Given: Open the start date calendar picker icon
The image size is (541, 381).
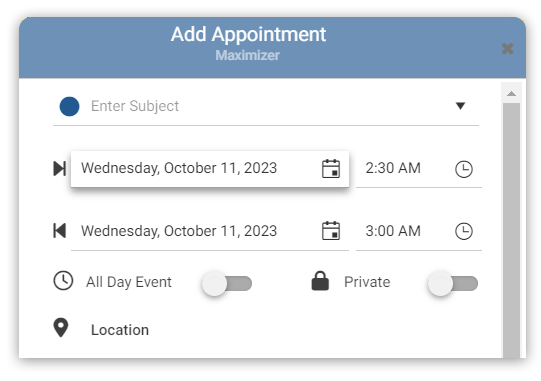Looking at the screenshot, I should 331,169.
